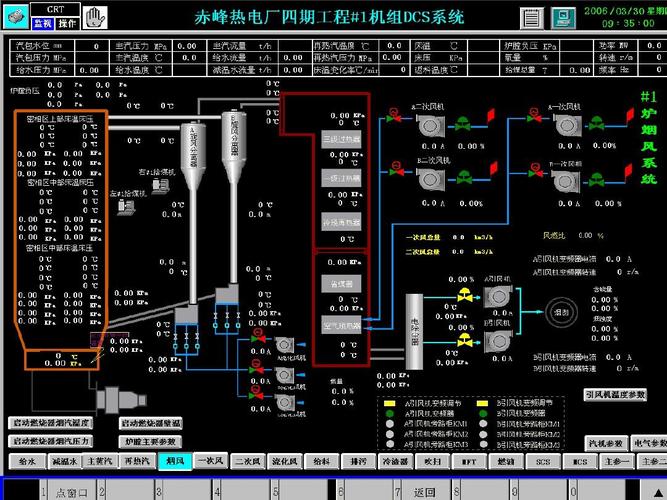The height and width of the screenshot is (500, 667).
Task: Click motorized inlet valve of A二次风机
Action: click(394, 116)
